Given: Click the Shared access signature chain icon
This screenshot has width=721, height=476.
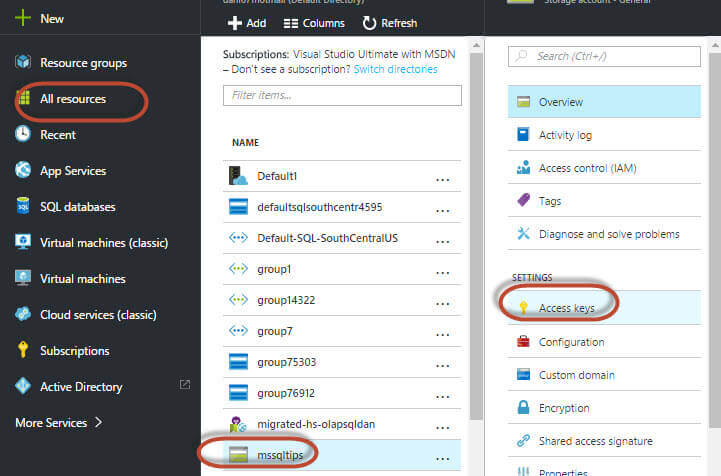Looking at the screenshot, I should click(x=523, y=441).
